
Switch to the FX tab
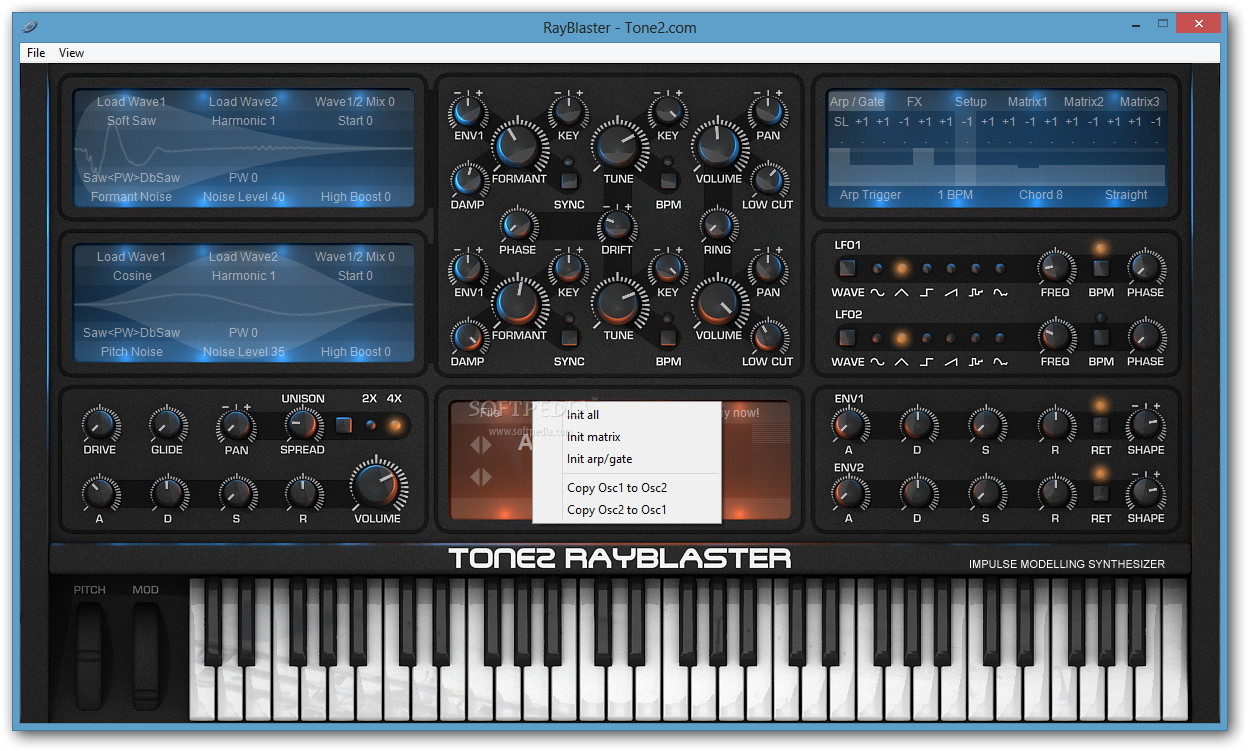(914, 102)
